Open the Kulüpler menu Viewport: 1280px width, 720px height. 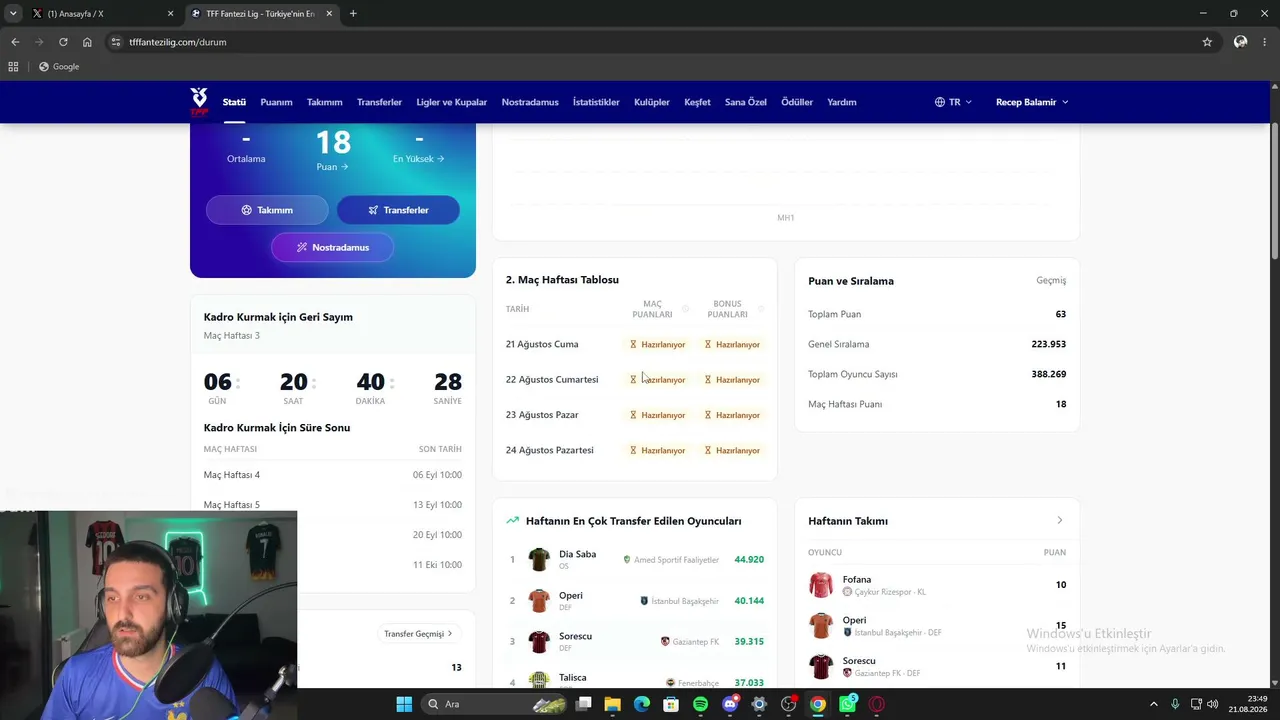(652, 102)
